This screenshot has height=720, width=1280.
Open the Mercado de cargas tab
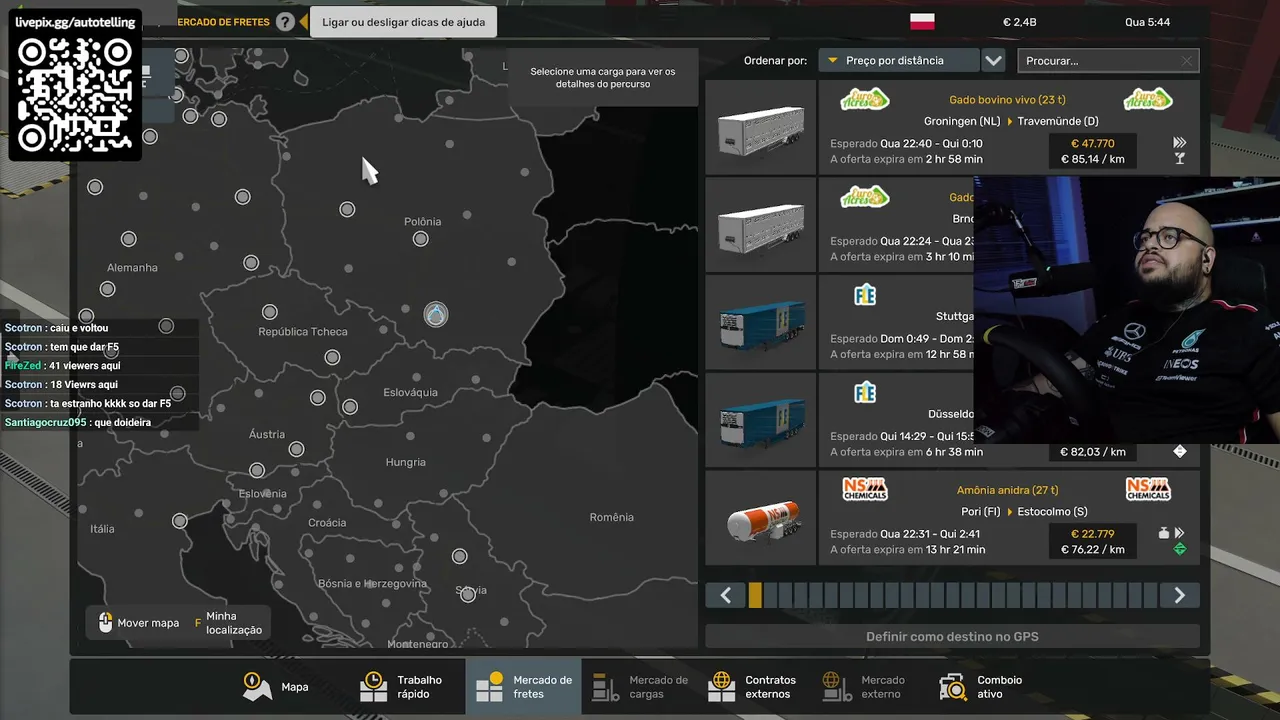tap(640, 687)
